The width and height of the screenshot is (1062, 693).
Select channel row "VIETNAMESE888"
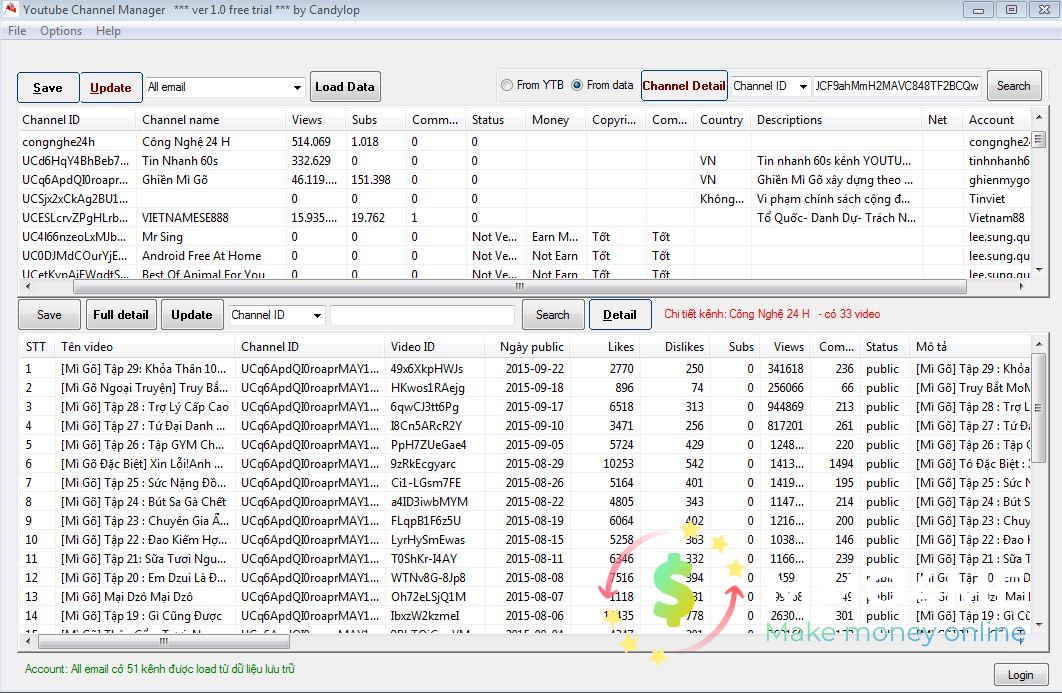tap(525, 217)
